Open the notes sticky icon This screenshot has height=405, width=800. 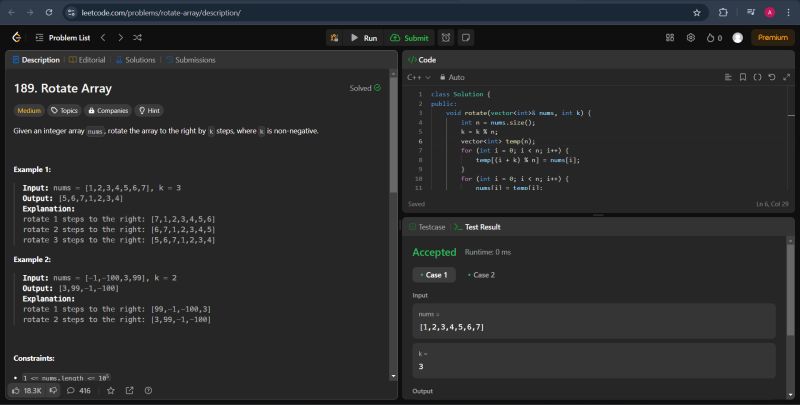466,37
